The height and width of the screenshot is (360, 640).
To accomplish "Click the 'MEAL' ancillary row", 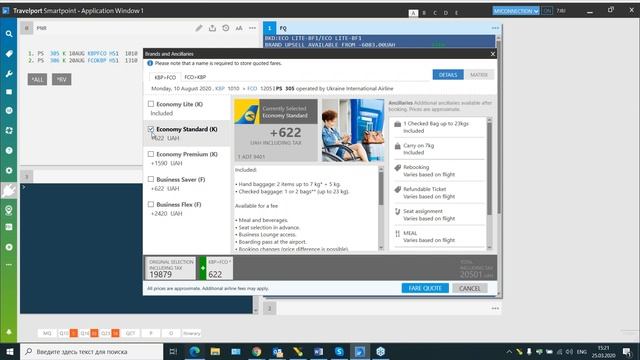I will pyautogui.click(x=438, y=237).
